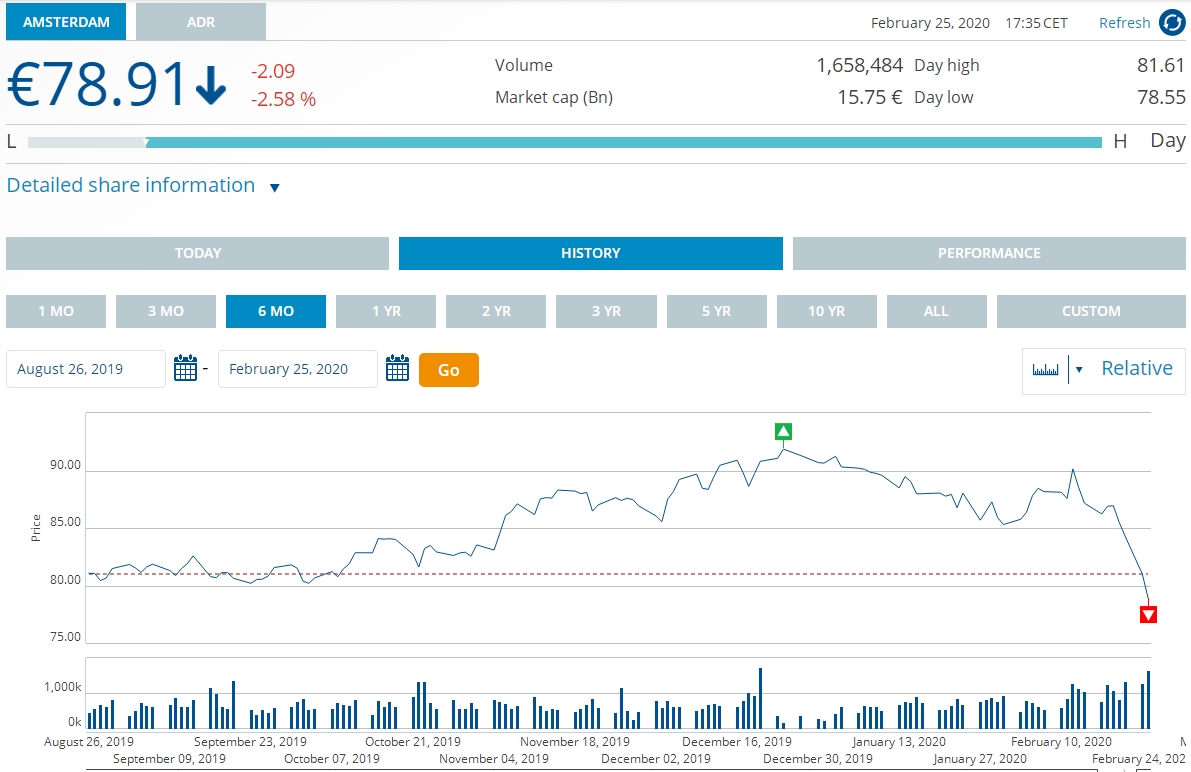Image resolution: width=1191 pixels, height=772 pixels.
Task: Select the 1 MO time range
Action: 56,311
